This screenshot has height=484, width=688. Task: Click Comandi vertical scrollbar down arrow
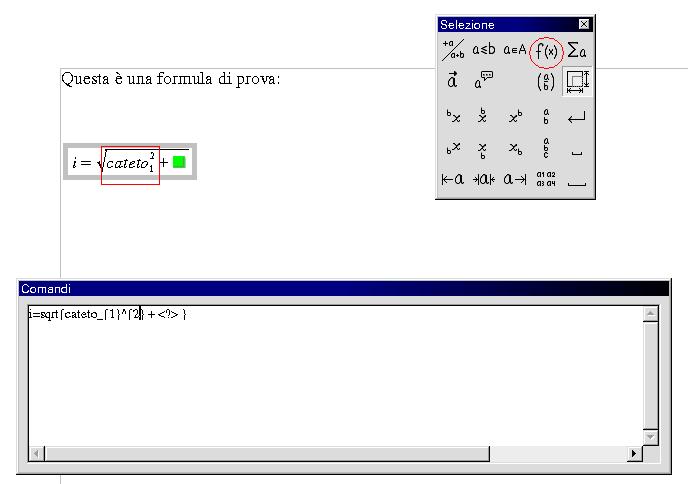[x=651, y=437]
